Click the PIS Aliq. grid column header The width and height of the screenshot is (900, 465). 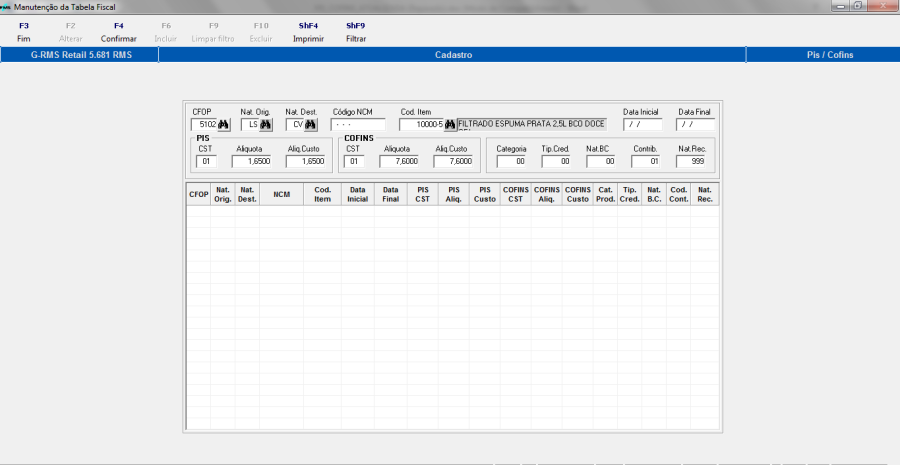coord(454,195)
